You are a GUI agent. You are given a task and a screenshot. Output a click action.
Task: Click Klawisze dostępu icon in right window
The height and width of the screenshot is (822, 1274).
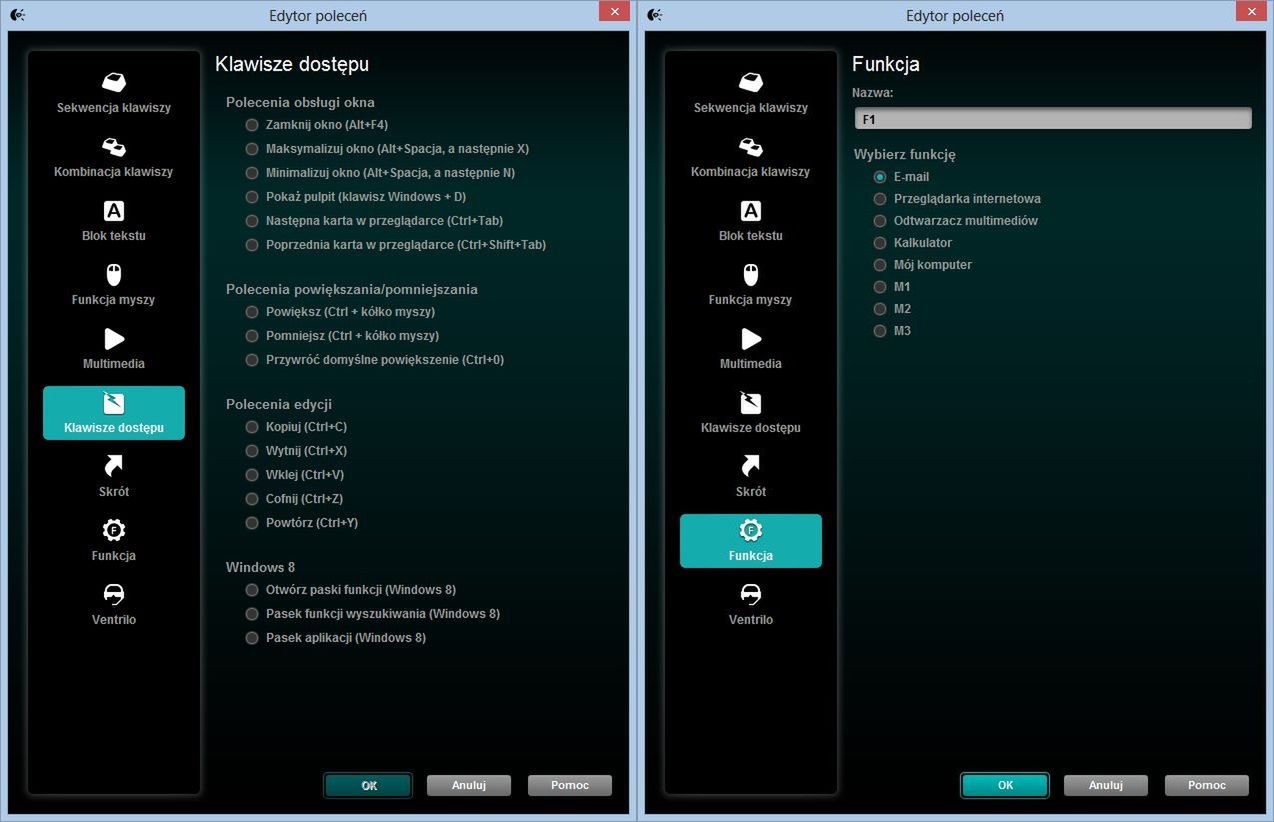coord(751,403)
